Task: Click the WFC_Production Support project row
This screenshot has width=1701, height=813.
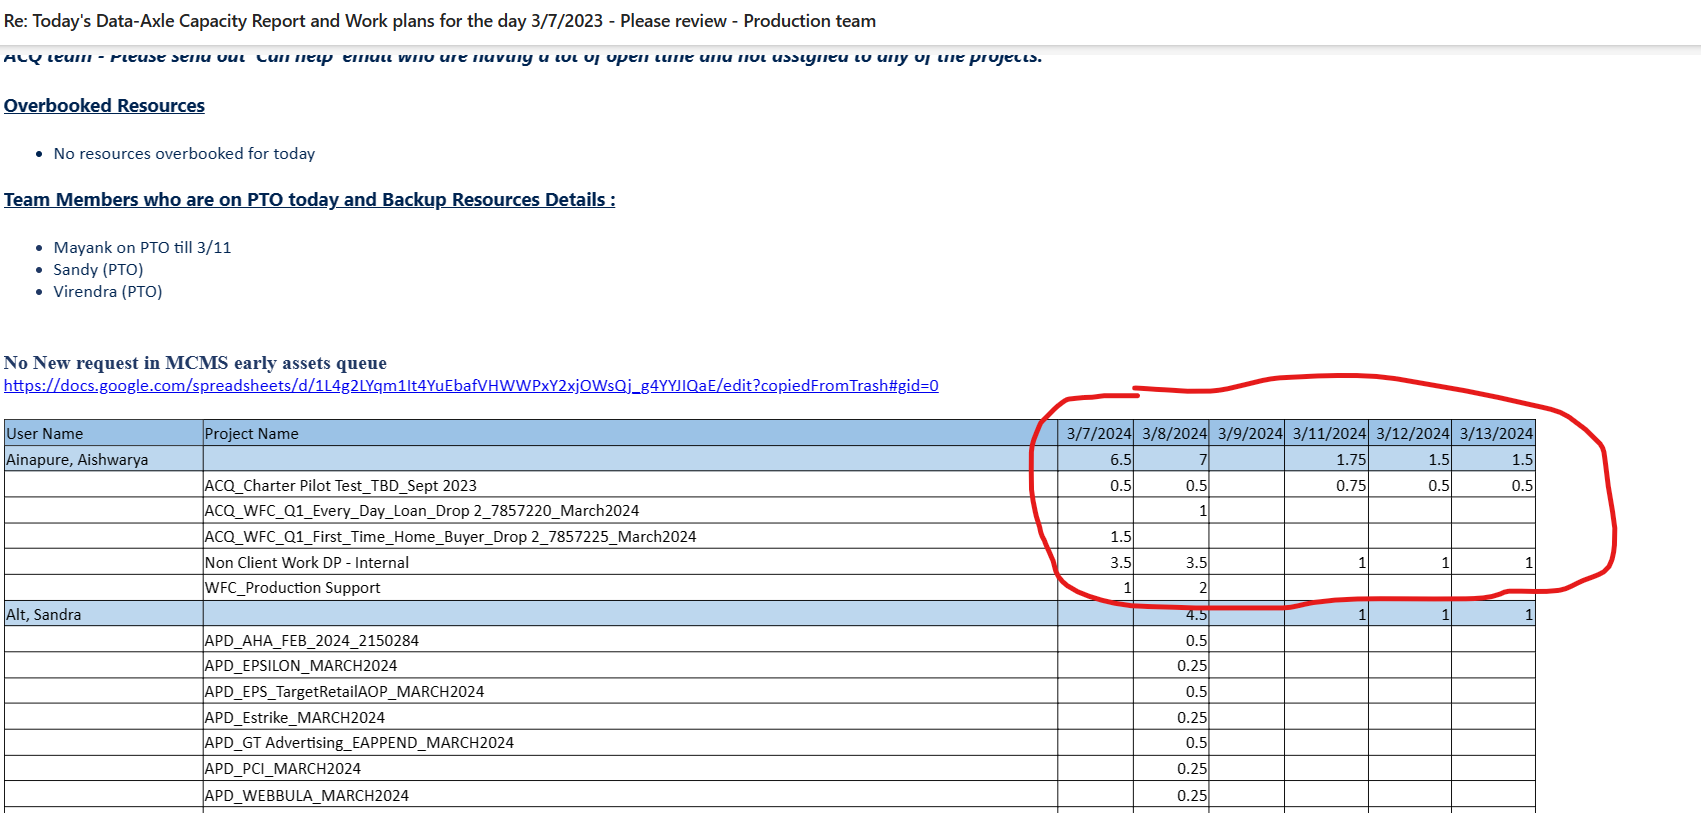Action: tap(769, 587)
